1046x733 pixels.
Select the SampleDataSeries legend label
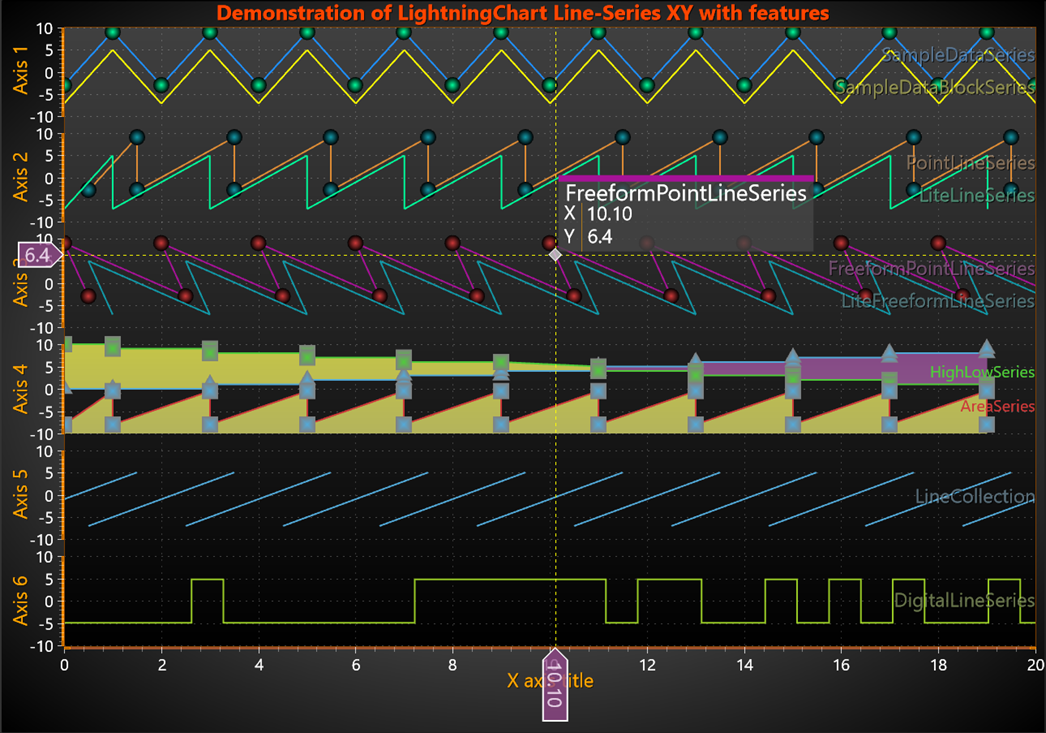click(x=958, y=55)
